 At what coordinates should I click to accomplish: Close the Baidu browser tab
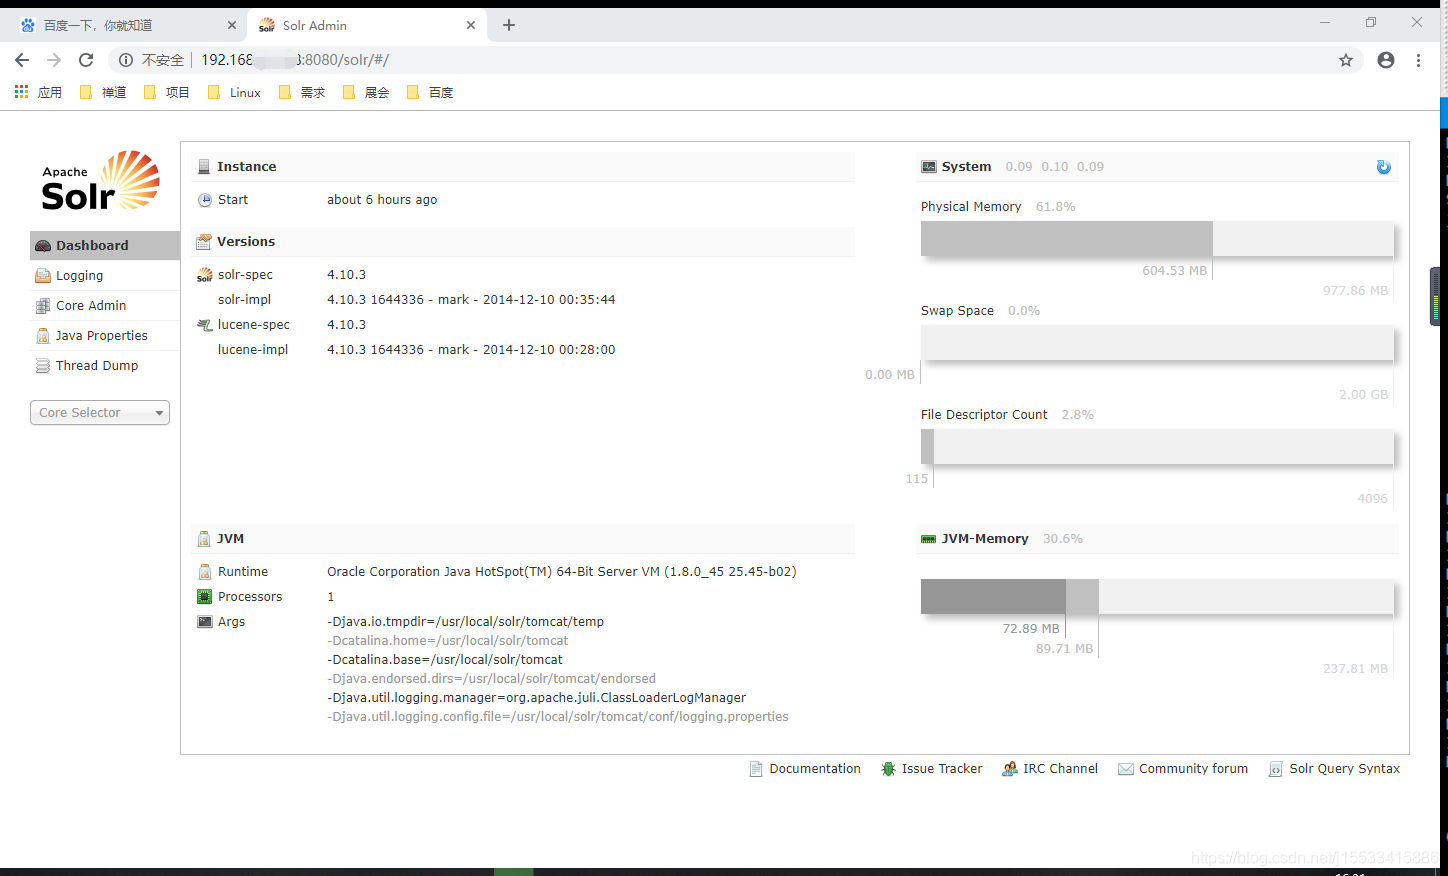coord(232,25)
